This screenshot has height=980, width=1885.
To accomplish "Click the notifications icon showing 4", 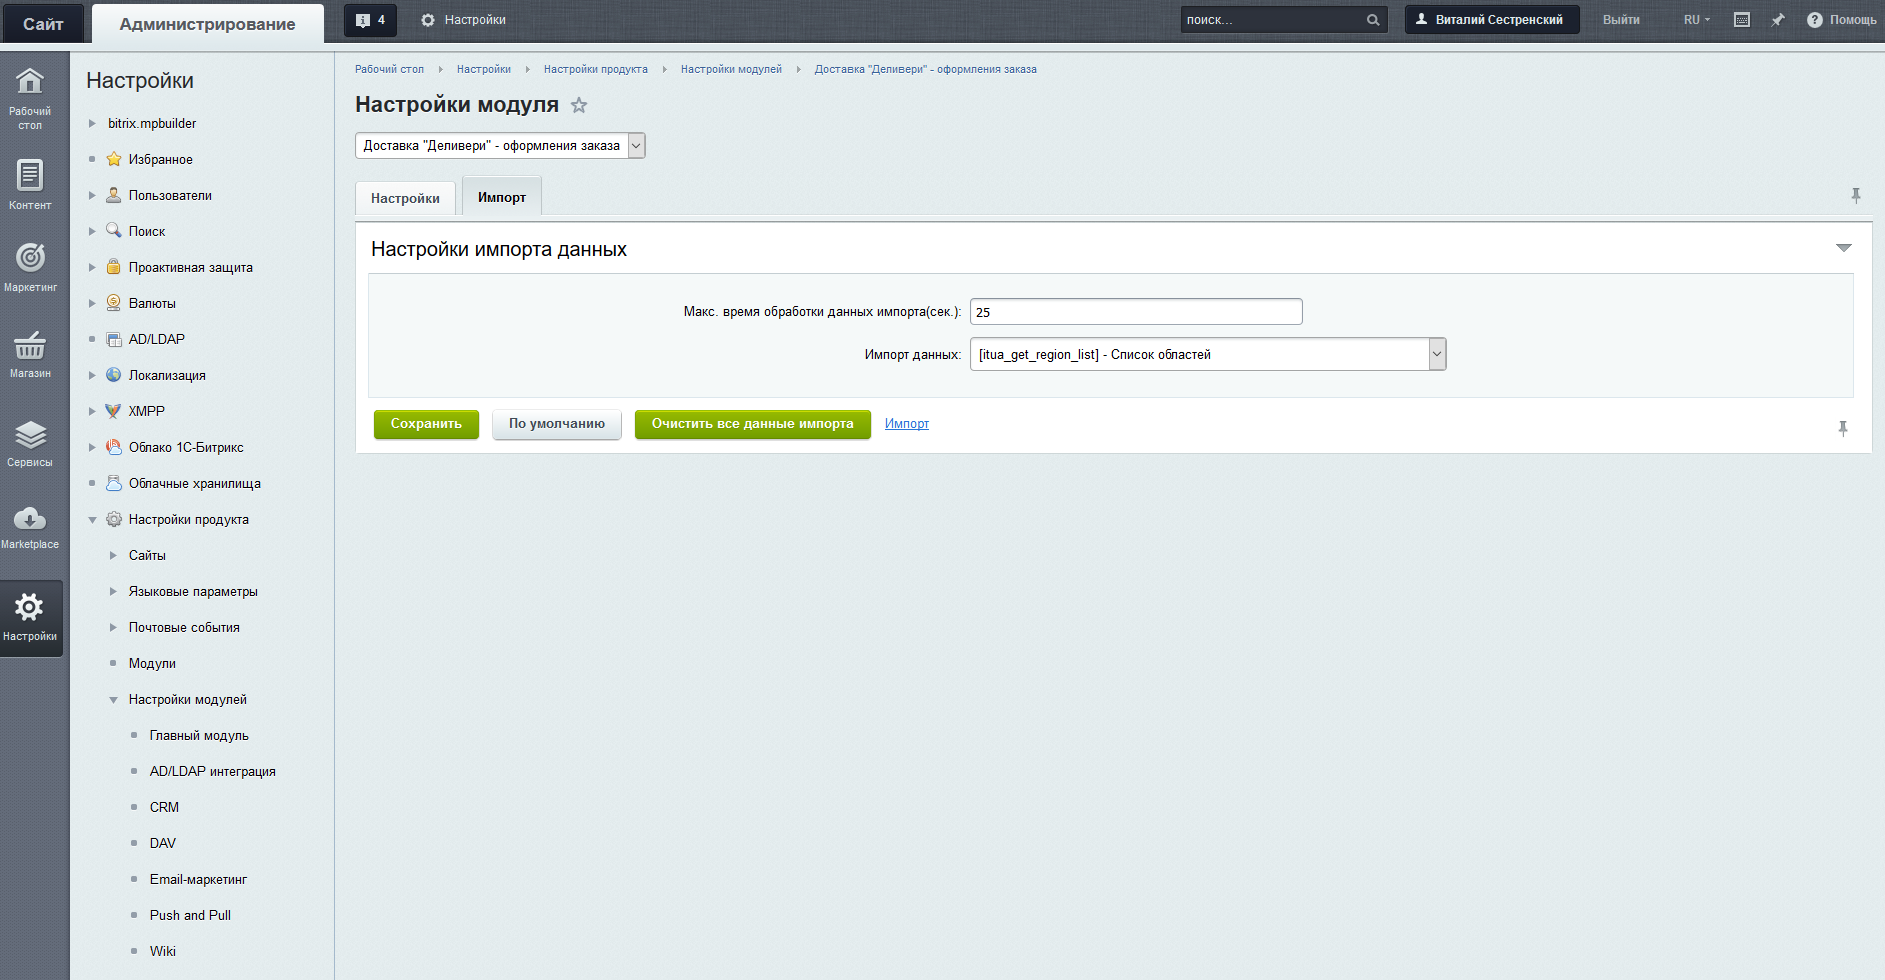I will 370,20.
